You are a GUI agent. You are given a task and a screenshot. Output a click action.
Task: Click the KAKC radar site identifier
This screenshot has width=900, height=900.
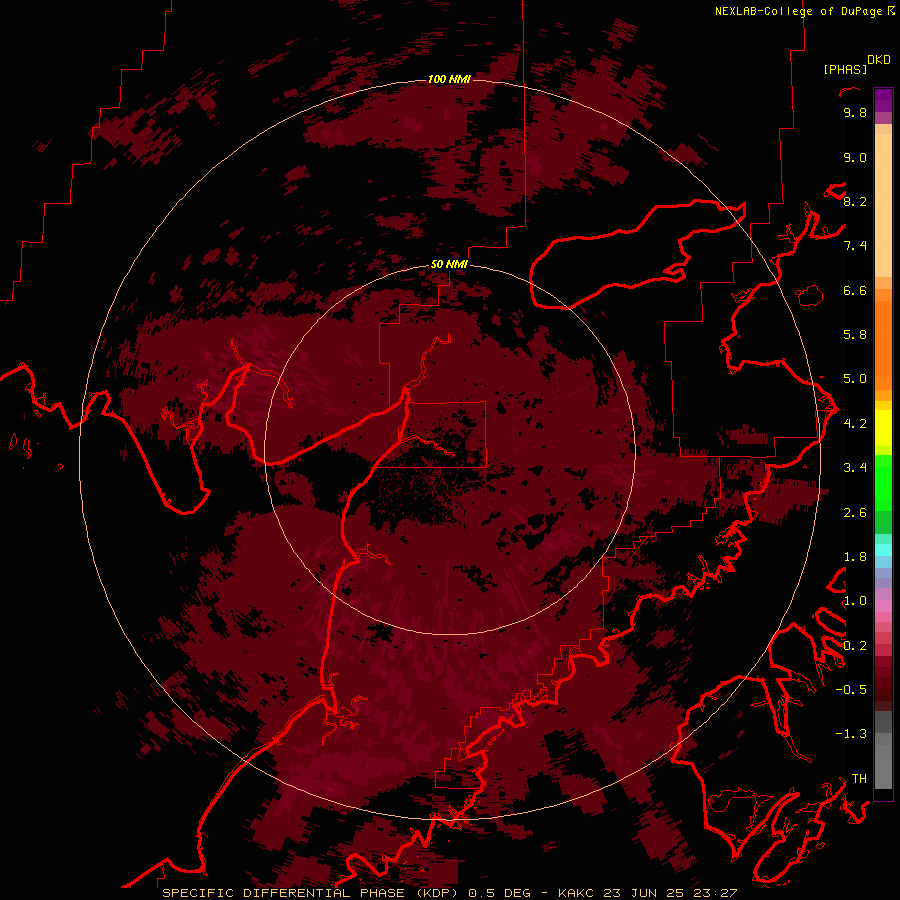click(x=577, y=893)
